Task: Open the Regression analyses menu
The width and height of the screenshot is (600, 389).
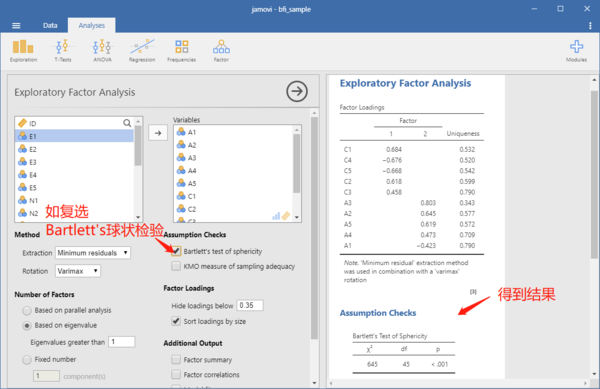Action: [x=142, y=51]
